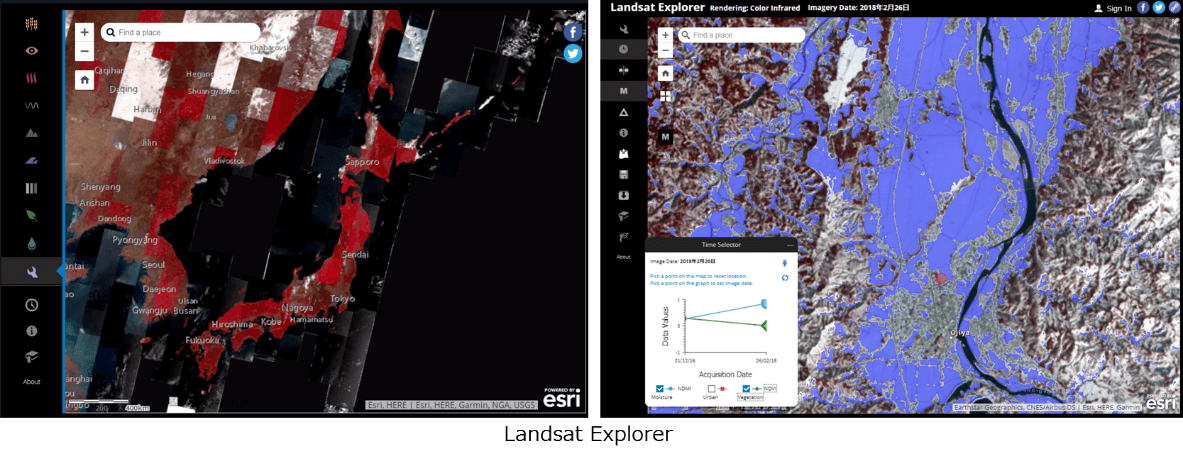Enable the Urban checkbox in Time Selector

711,388
